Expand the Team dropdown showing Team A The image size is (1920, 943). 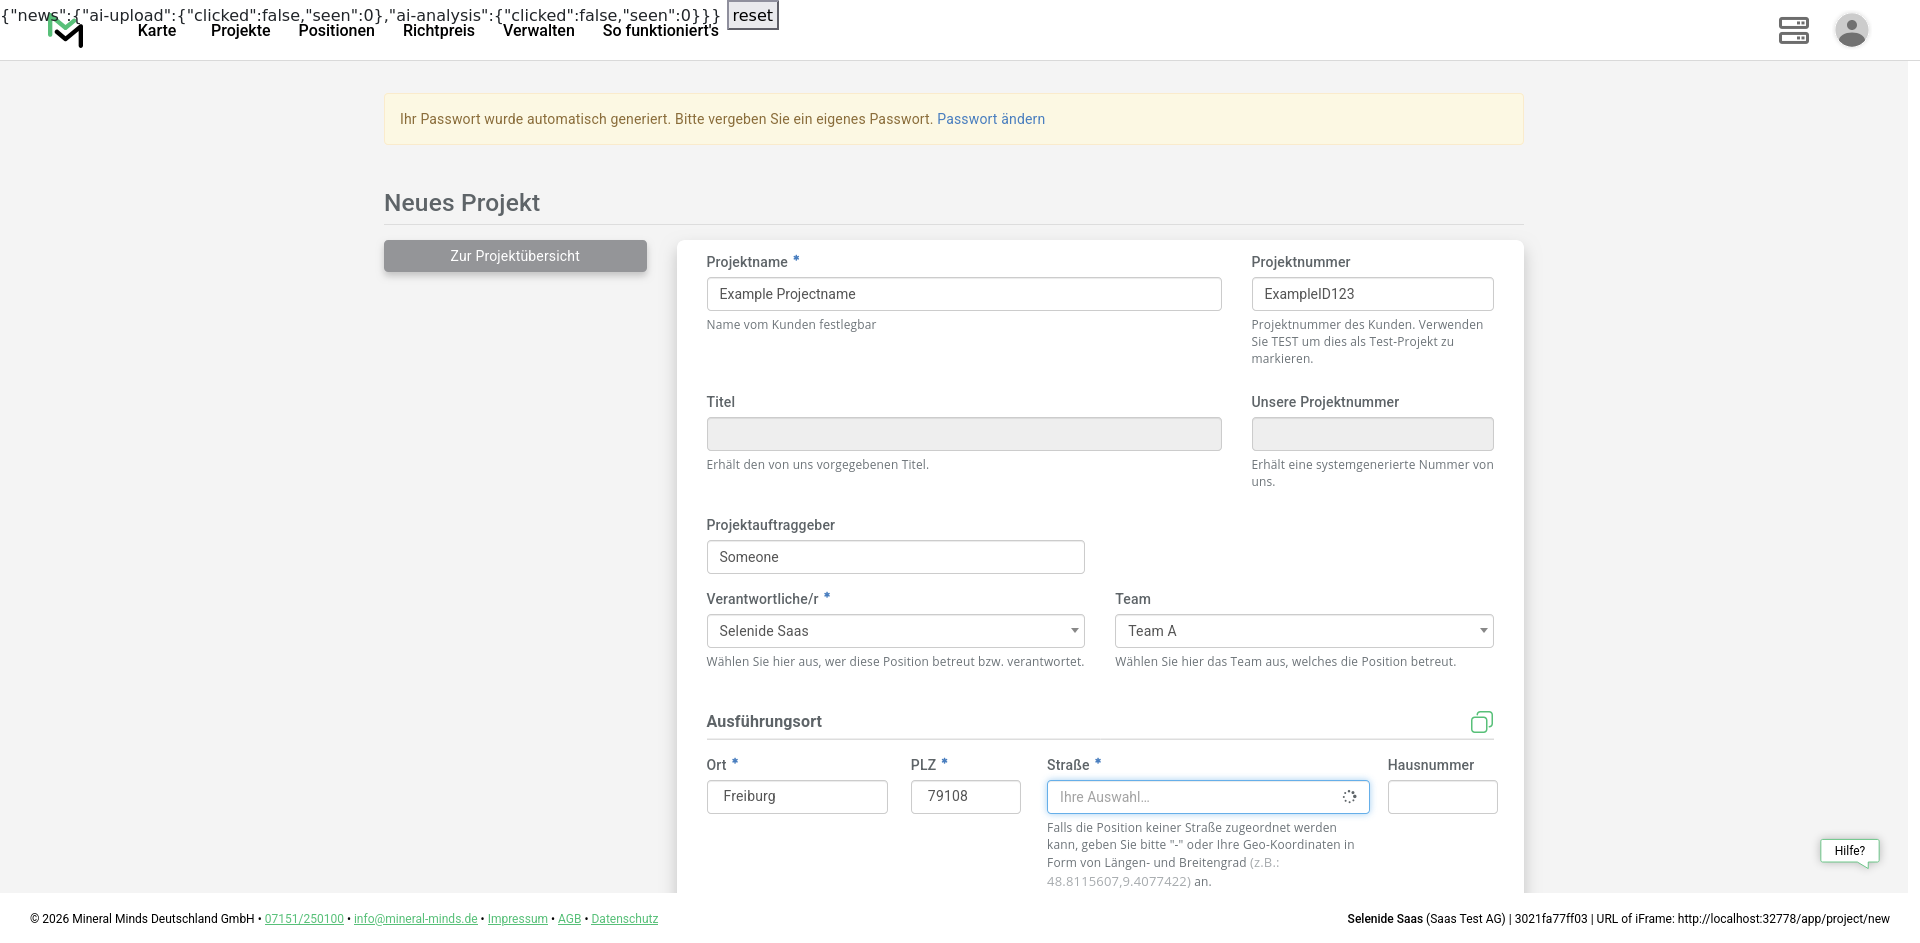(1303, 631)
